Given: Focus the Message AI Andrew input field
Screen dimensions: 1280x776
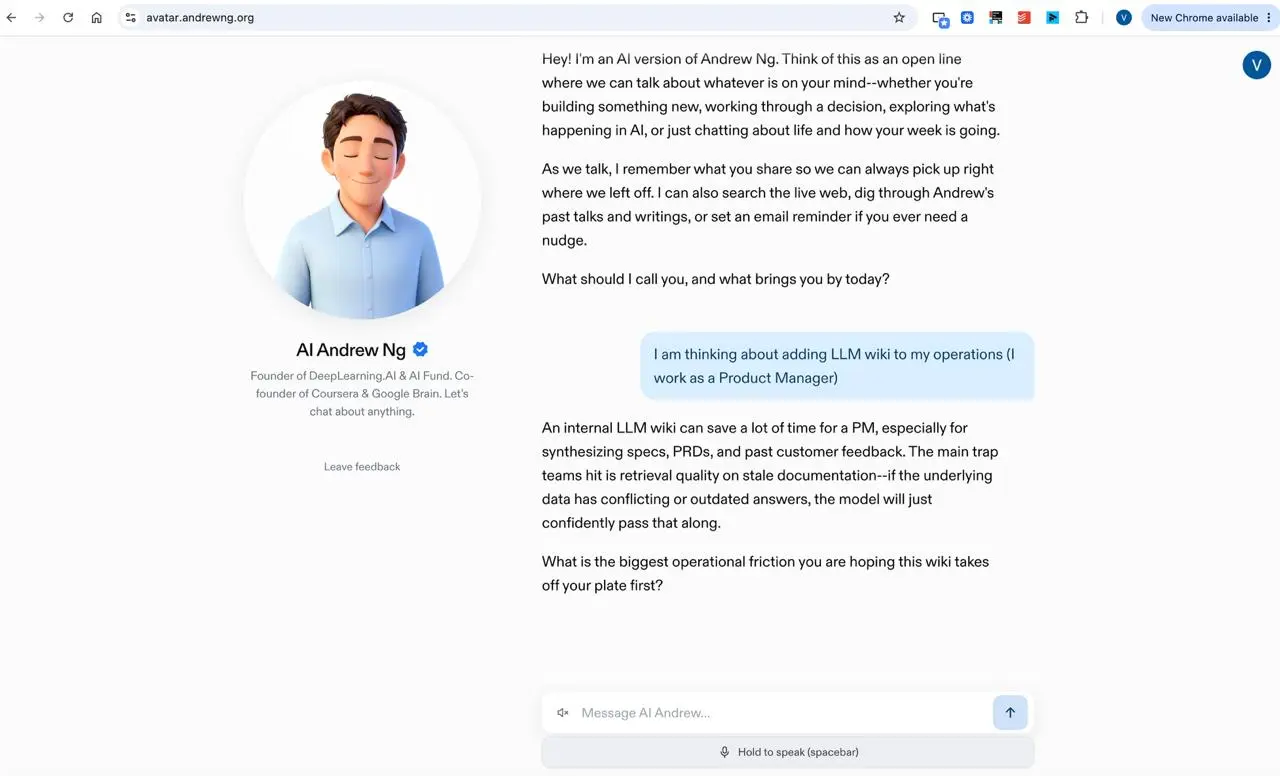Looking at the screenshot, I should [x=783, y=713].
